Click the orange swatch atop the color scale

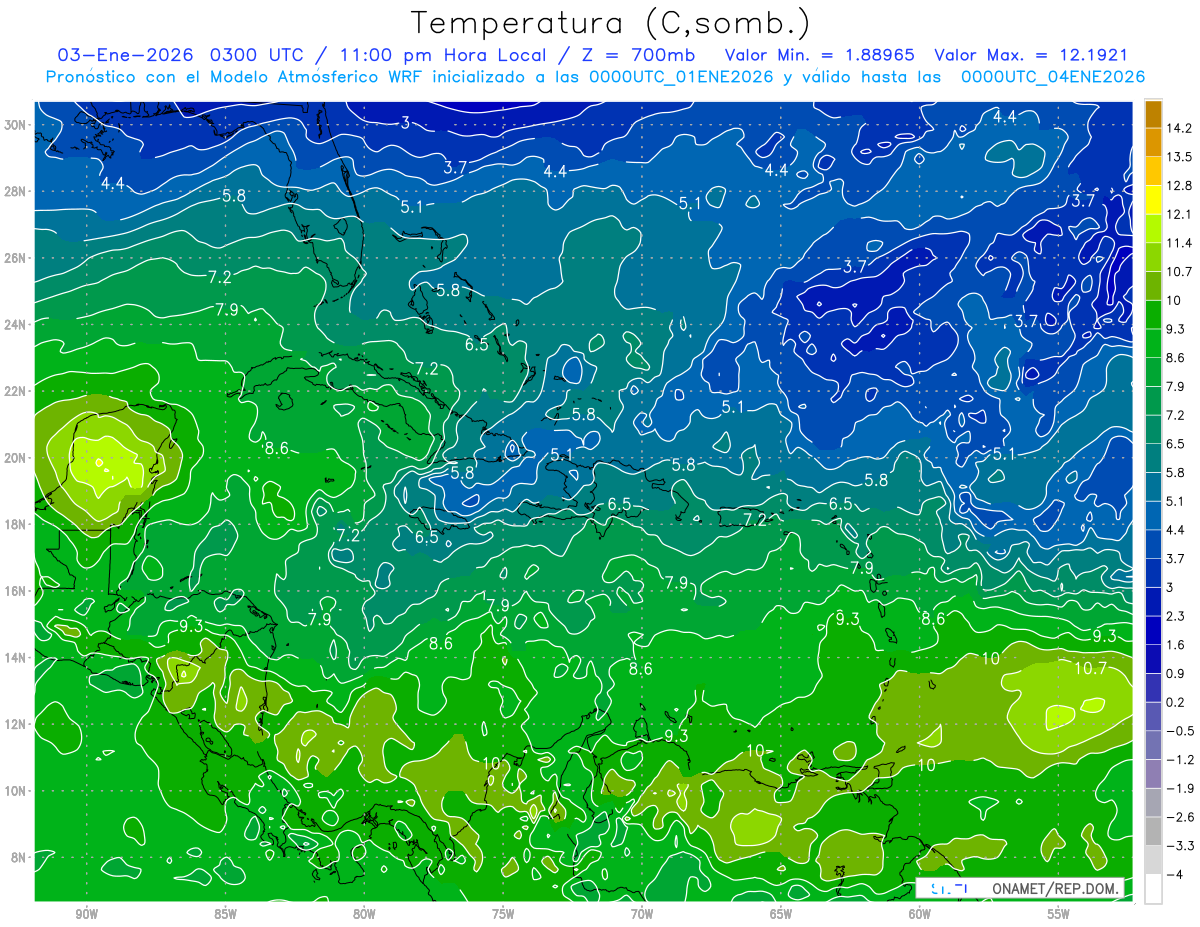tap(1153, 114)
